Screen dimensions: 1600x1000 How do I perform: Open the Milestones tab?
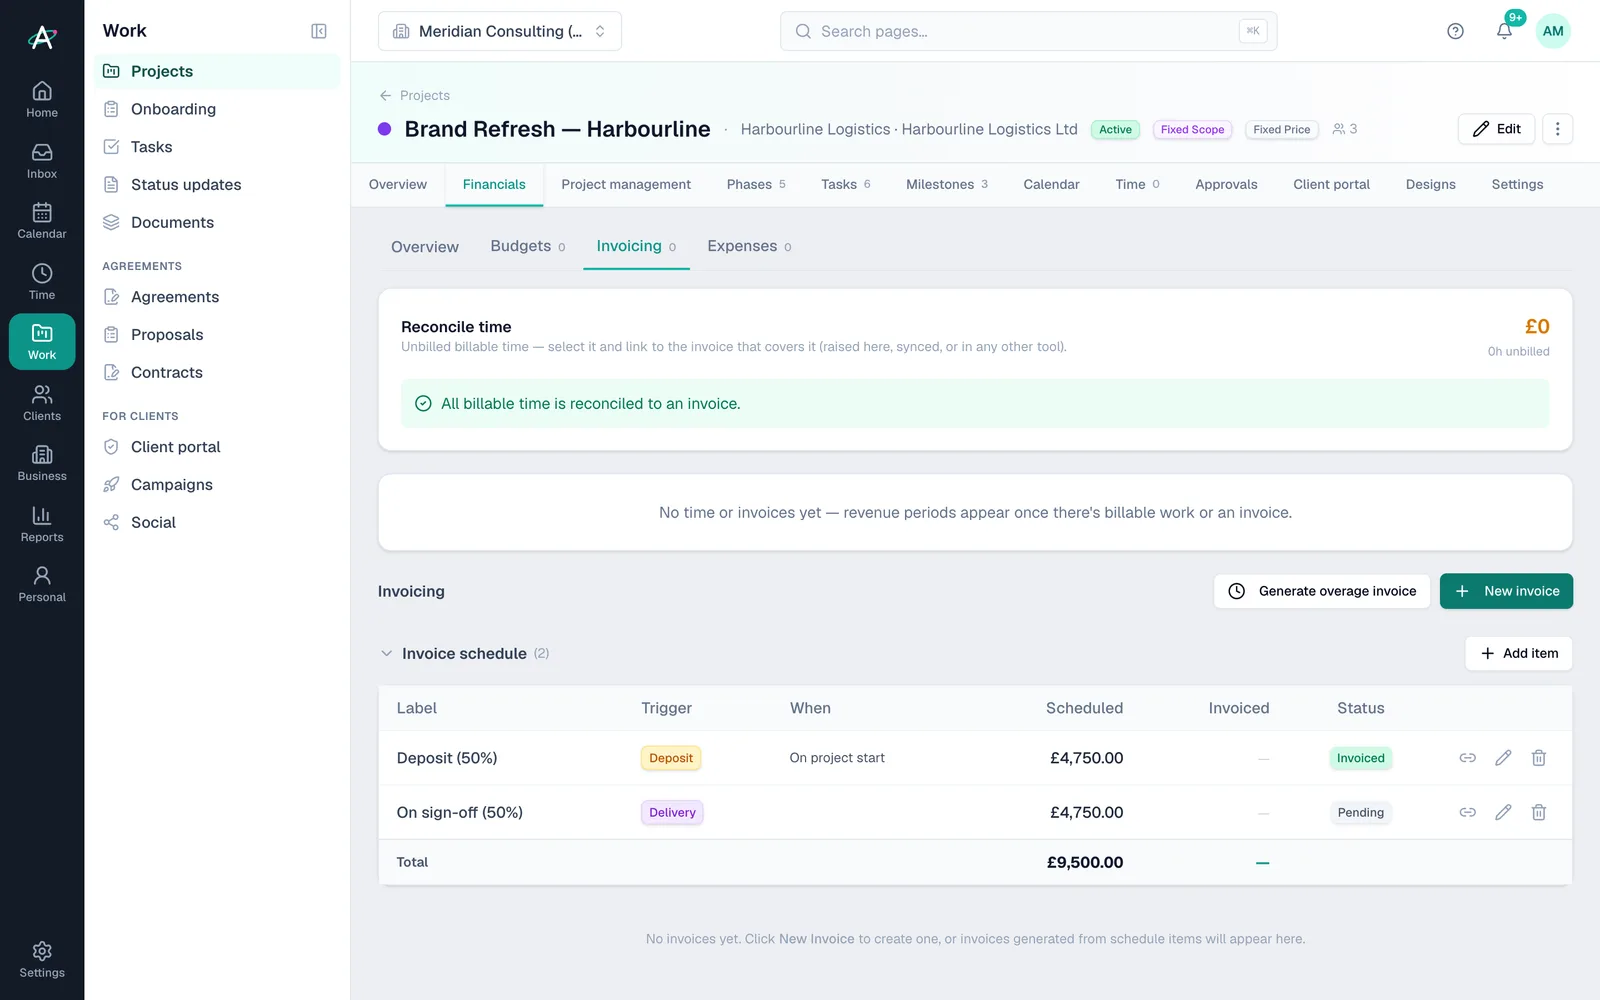[x=947, y=184]
